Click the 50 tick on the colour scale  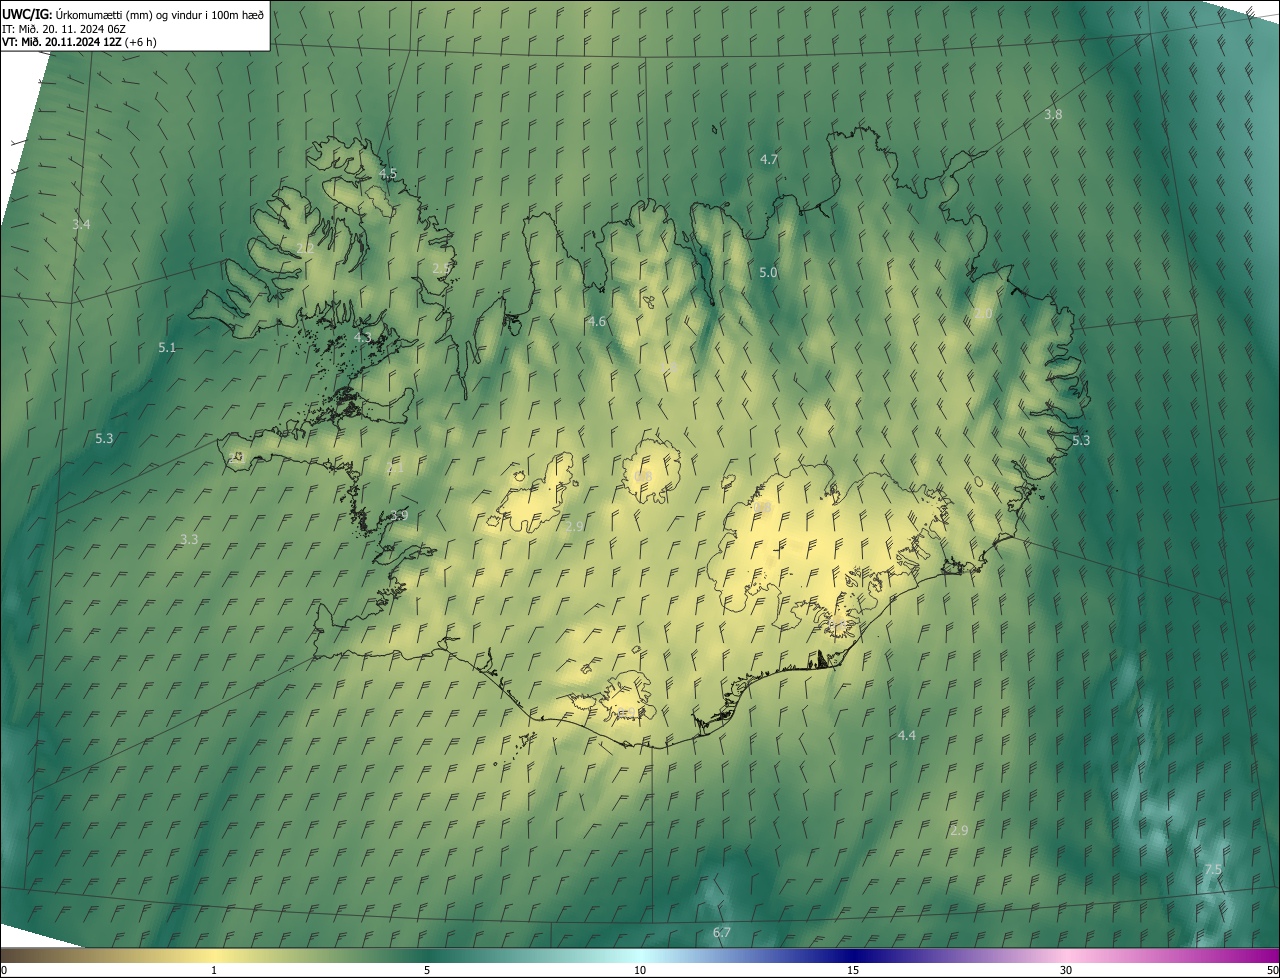(1271, 970)
